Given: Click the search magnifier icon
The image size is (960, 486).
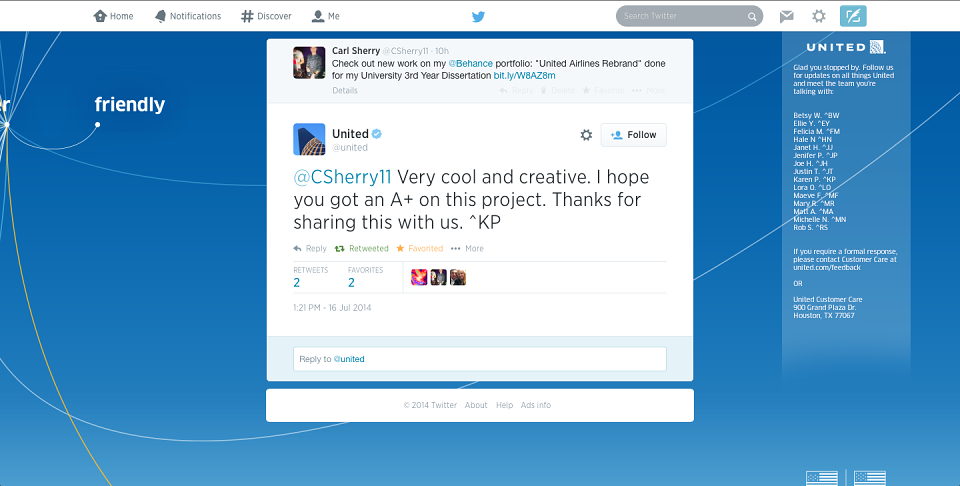Looking at the screenshot, I should click(752, 17).
